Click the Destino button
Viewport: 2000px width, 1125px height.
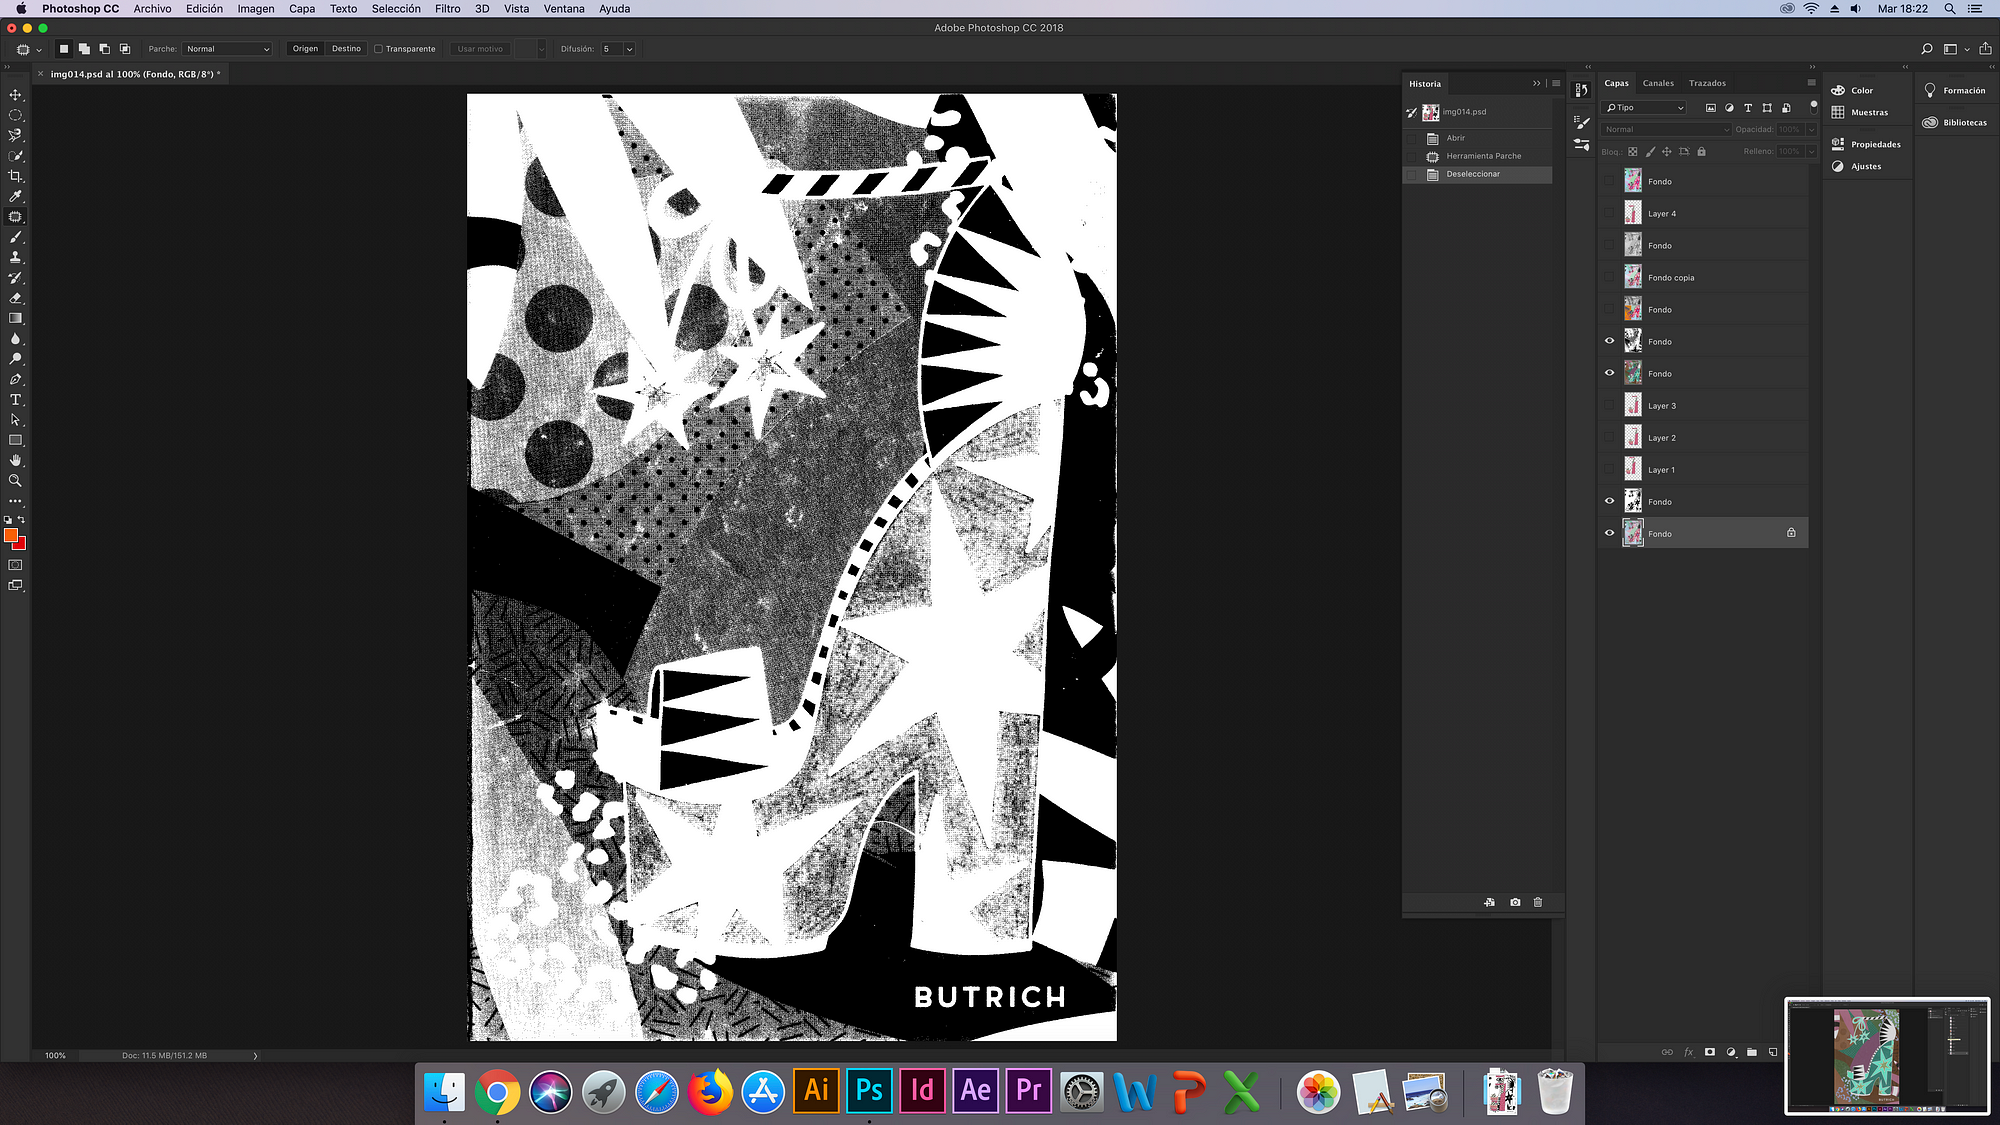[x=346, y=49]
